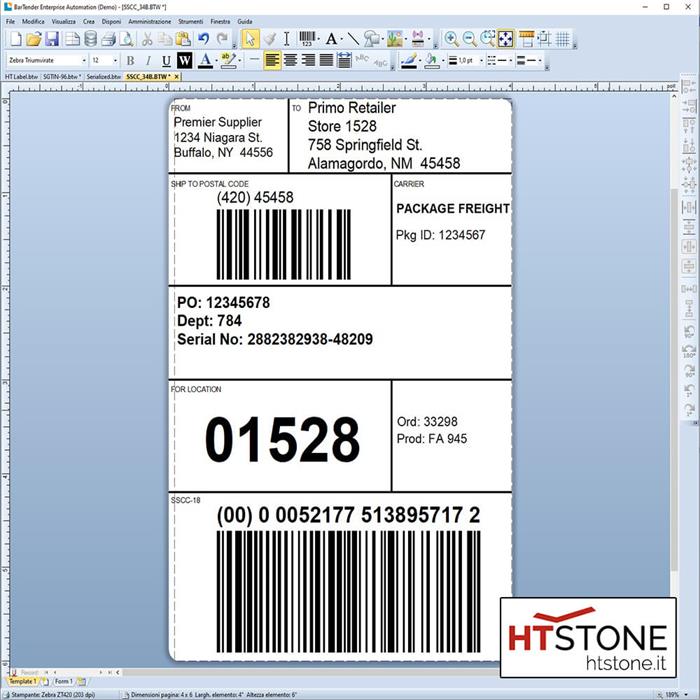Open database connection setup icon
Viewport: 700px width, 700px height.
point(91,39)
